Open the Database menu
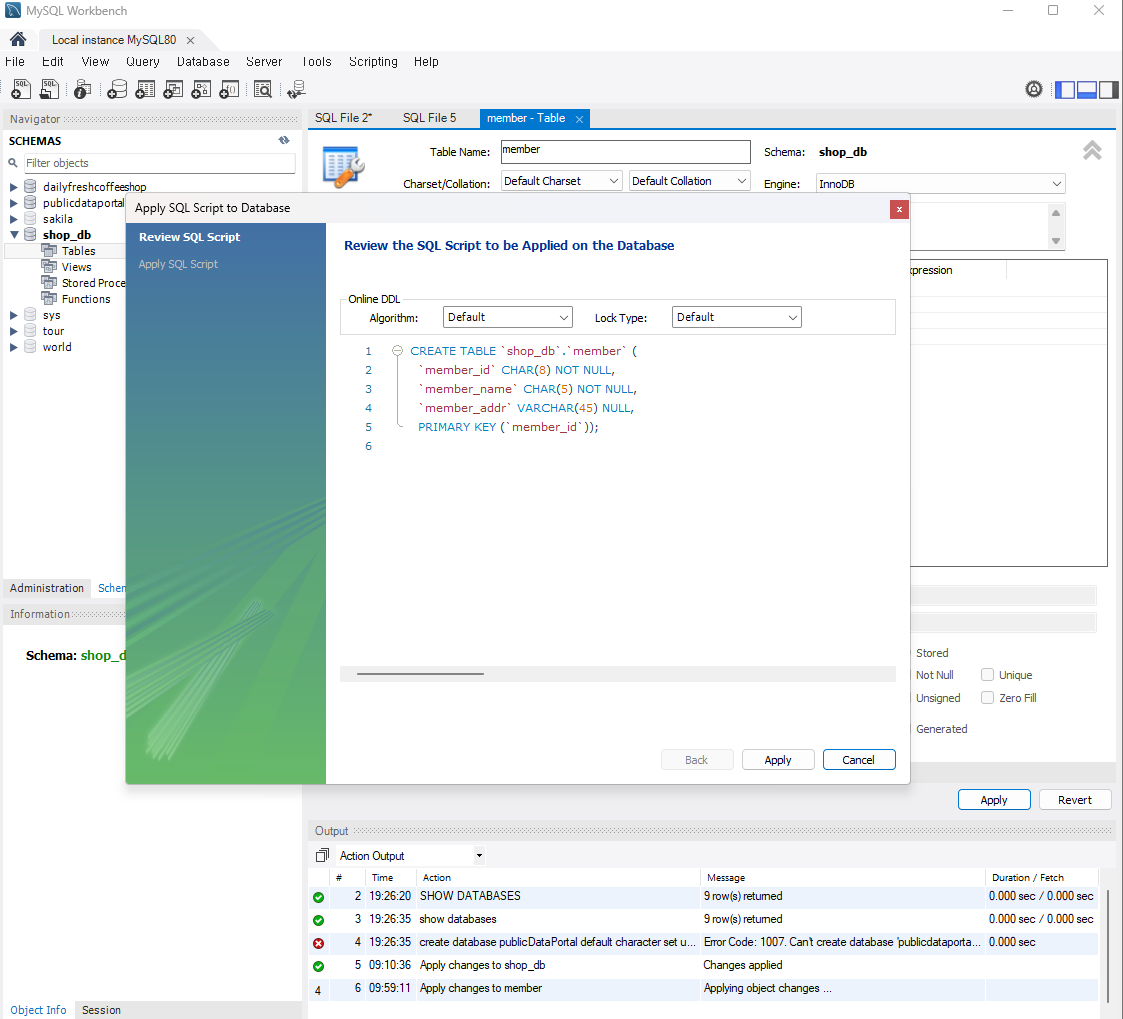The image size is (1123, 1019). [x=203, y=62]
